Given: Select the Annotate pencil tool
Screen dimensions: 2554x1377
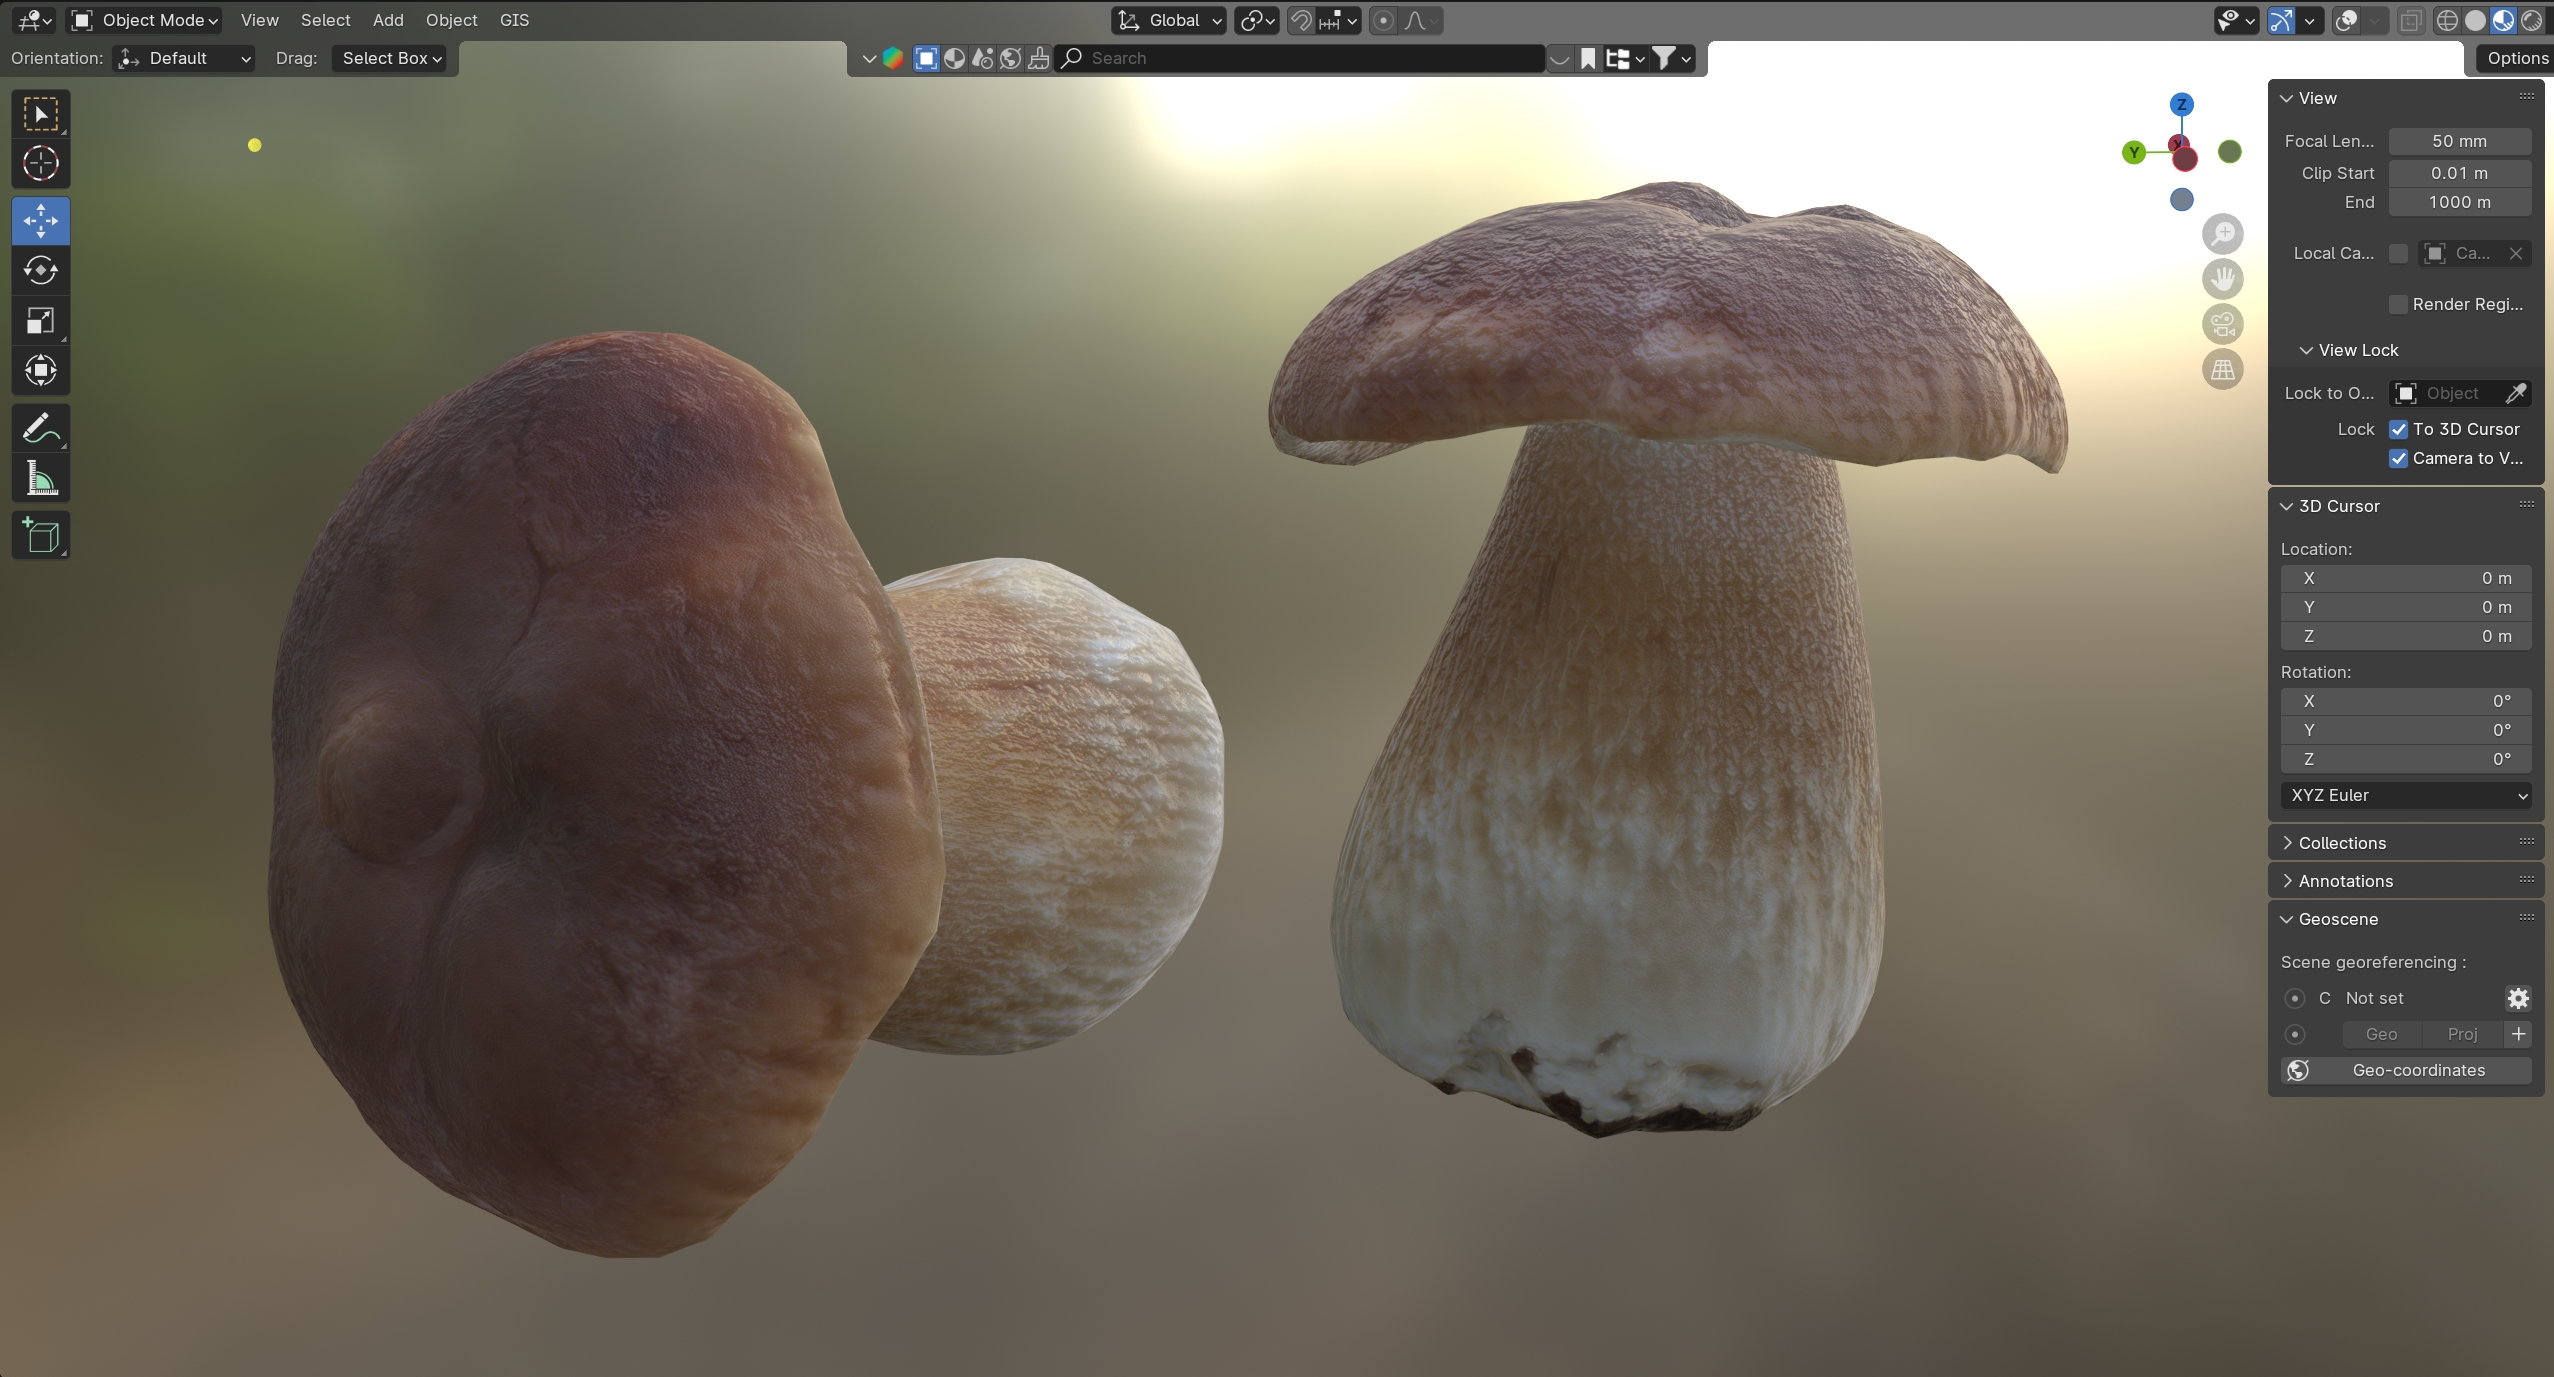Looking at the screenshot, I should coord(40,430).
